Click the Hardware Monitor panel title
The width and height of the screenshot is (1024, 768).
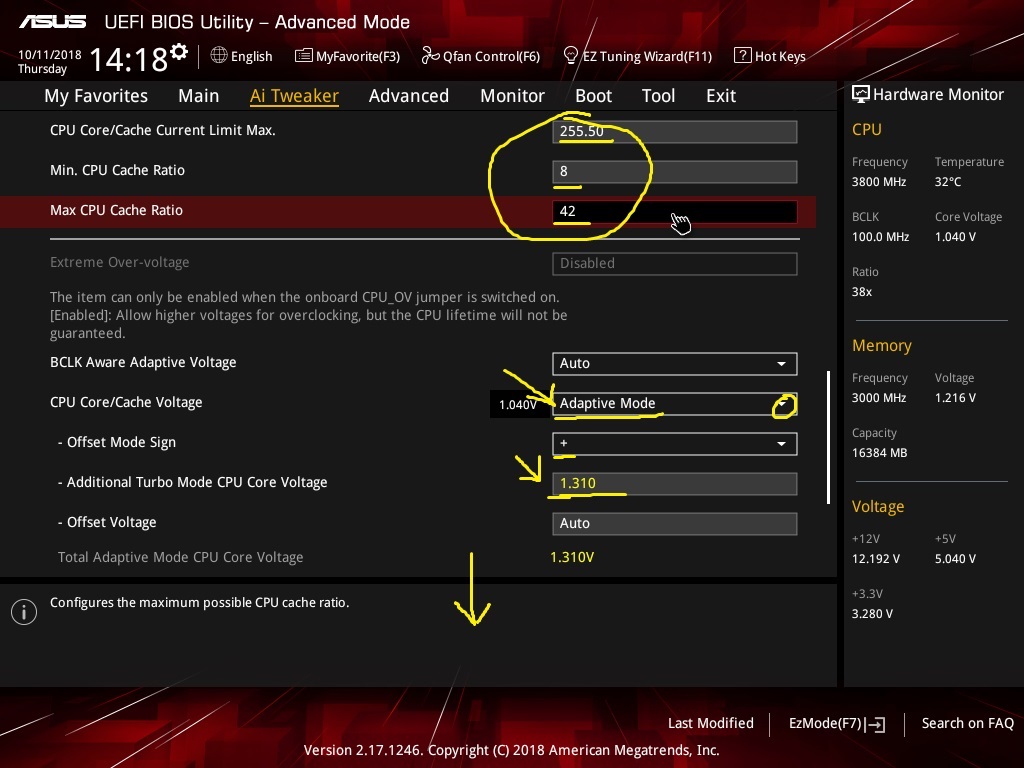pyautogui.click(x=938, y=95)
